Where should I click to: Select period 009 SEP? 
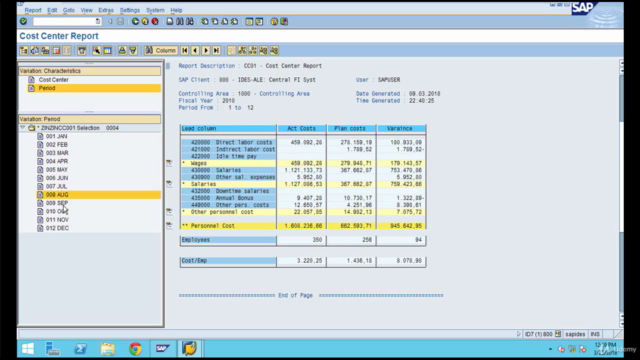pos(57,203)
